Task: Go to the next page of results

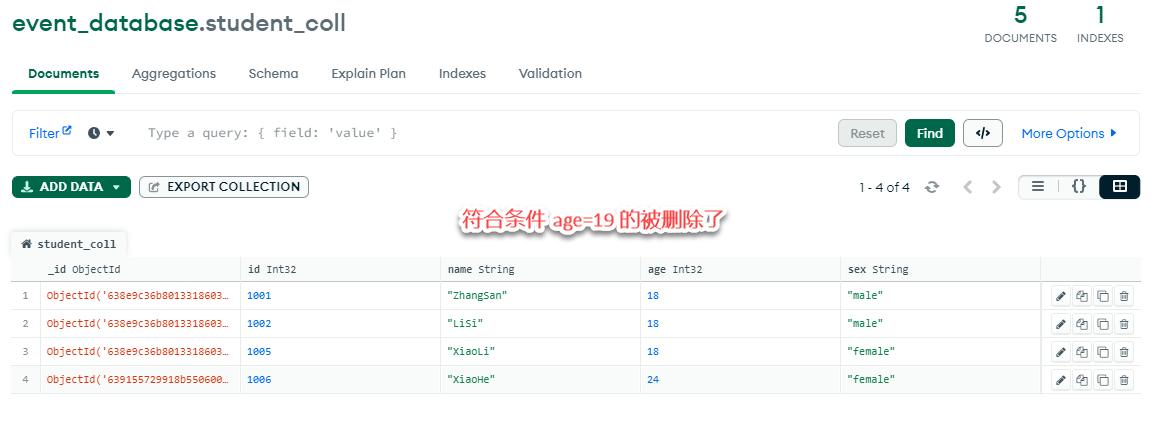Action: (x=996, y=187)
